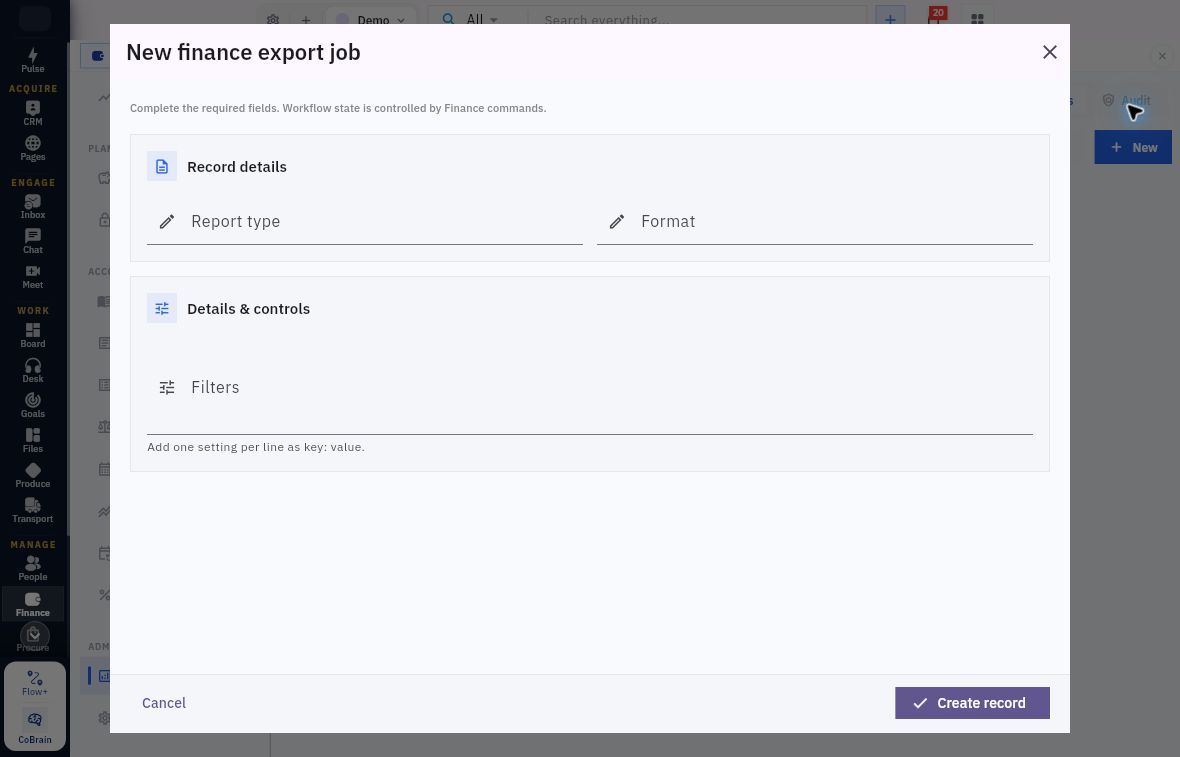Click the blue plus quick-add button

pos(890,20)
